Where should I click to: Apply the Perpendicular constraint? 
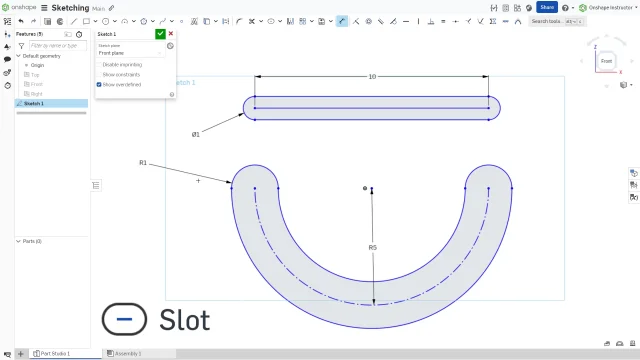(x=431, y=21)
